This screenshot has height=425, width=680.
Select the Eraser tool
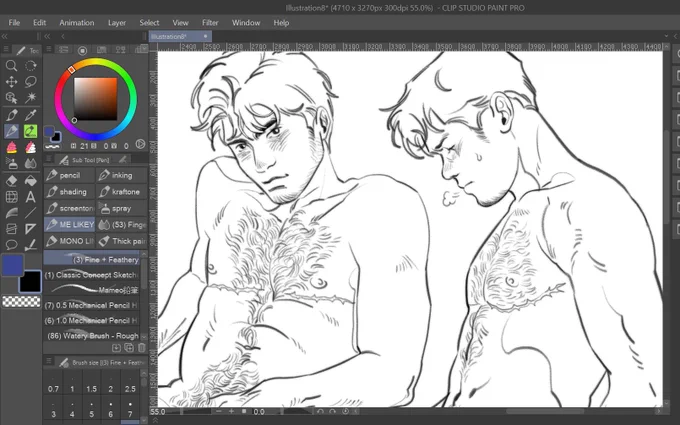(11, 180)
